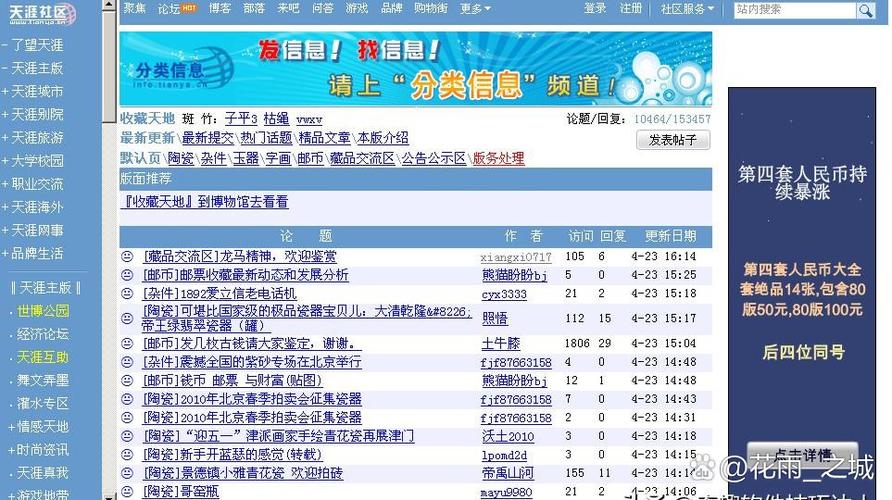
Task: Click the Tianya community logo
Action: point(42,14)
